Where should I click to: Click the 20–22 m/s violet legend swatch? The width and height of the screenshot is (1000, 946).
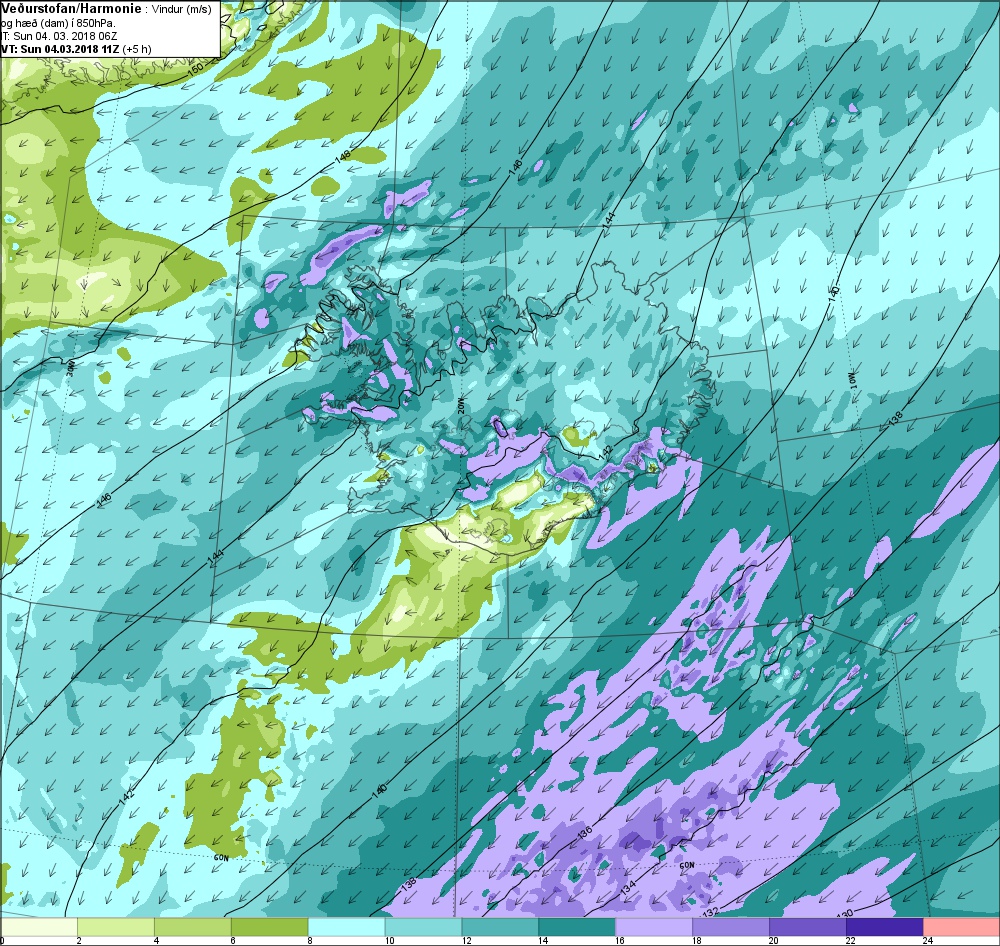tap(807, 927)
